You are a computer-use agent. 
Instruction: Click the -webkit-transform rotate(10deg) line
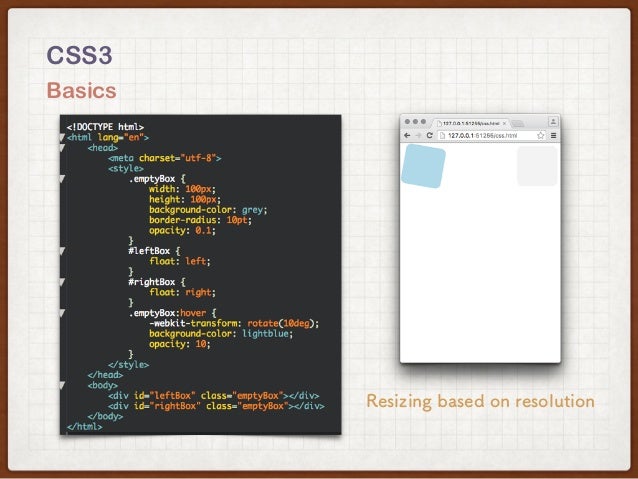click(234, 323)
